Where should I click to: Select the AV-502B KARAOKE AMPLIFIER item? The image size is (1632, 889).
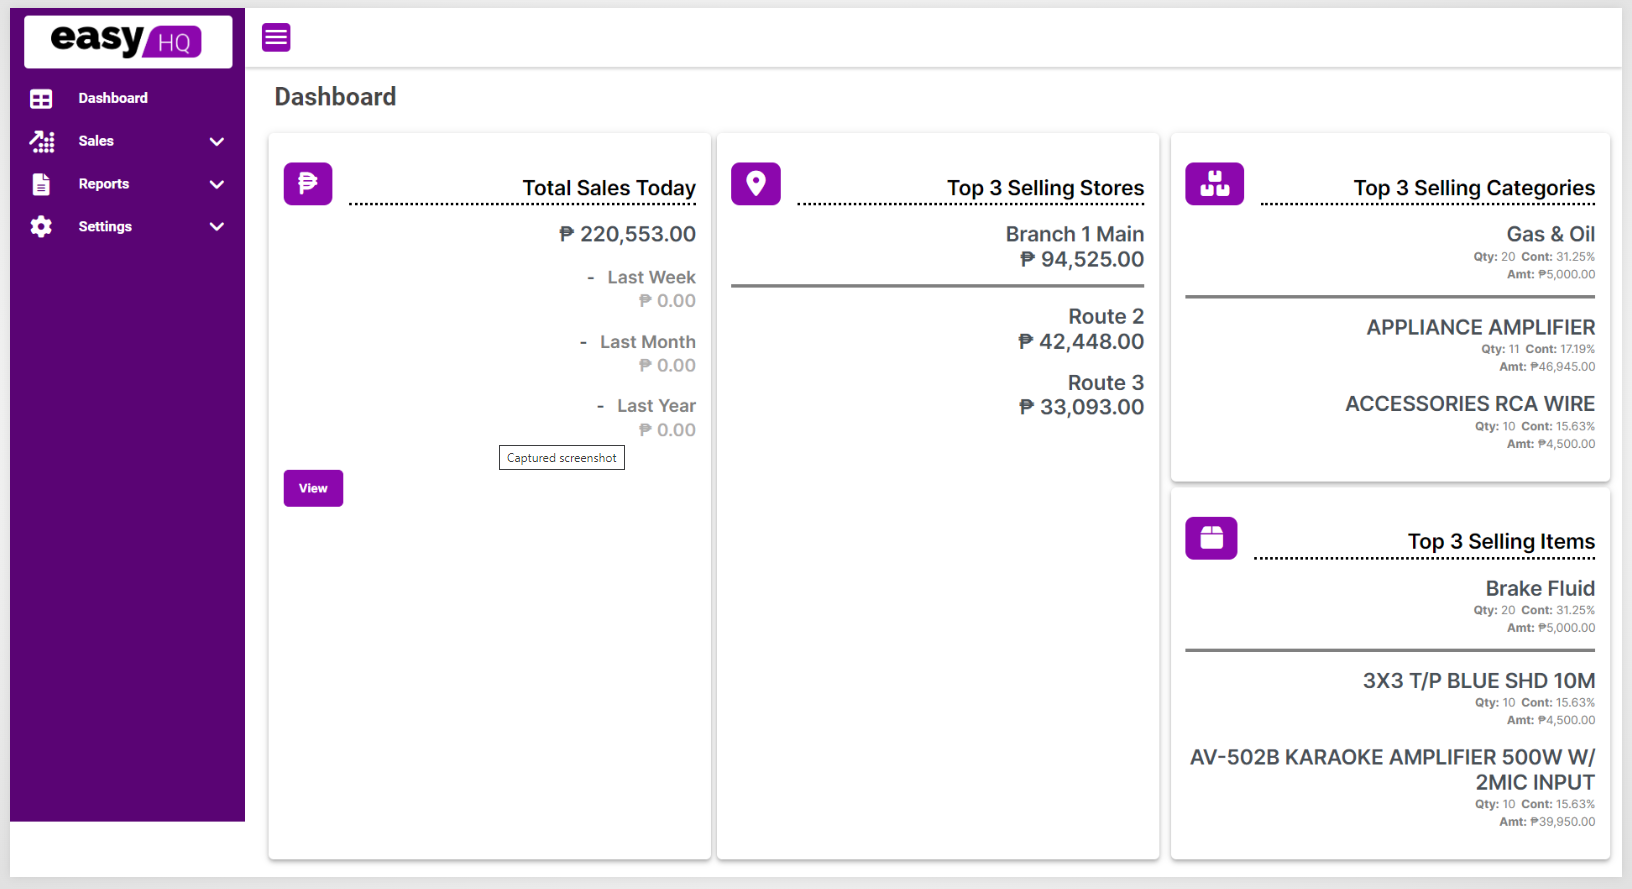pos(1392,770)
